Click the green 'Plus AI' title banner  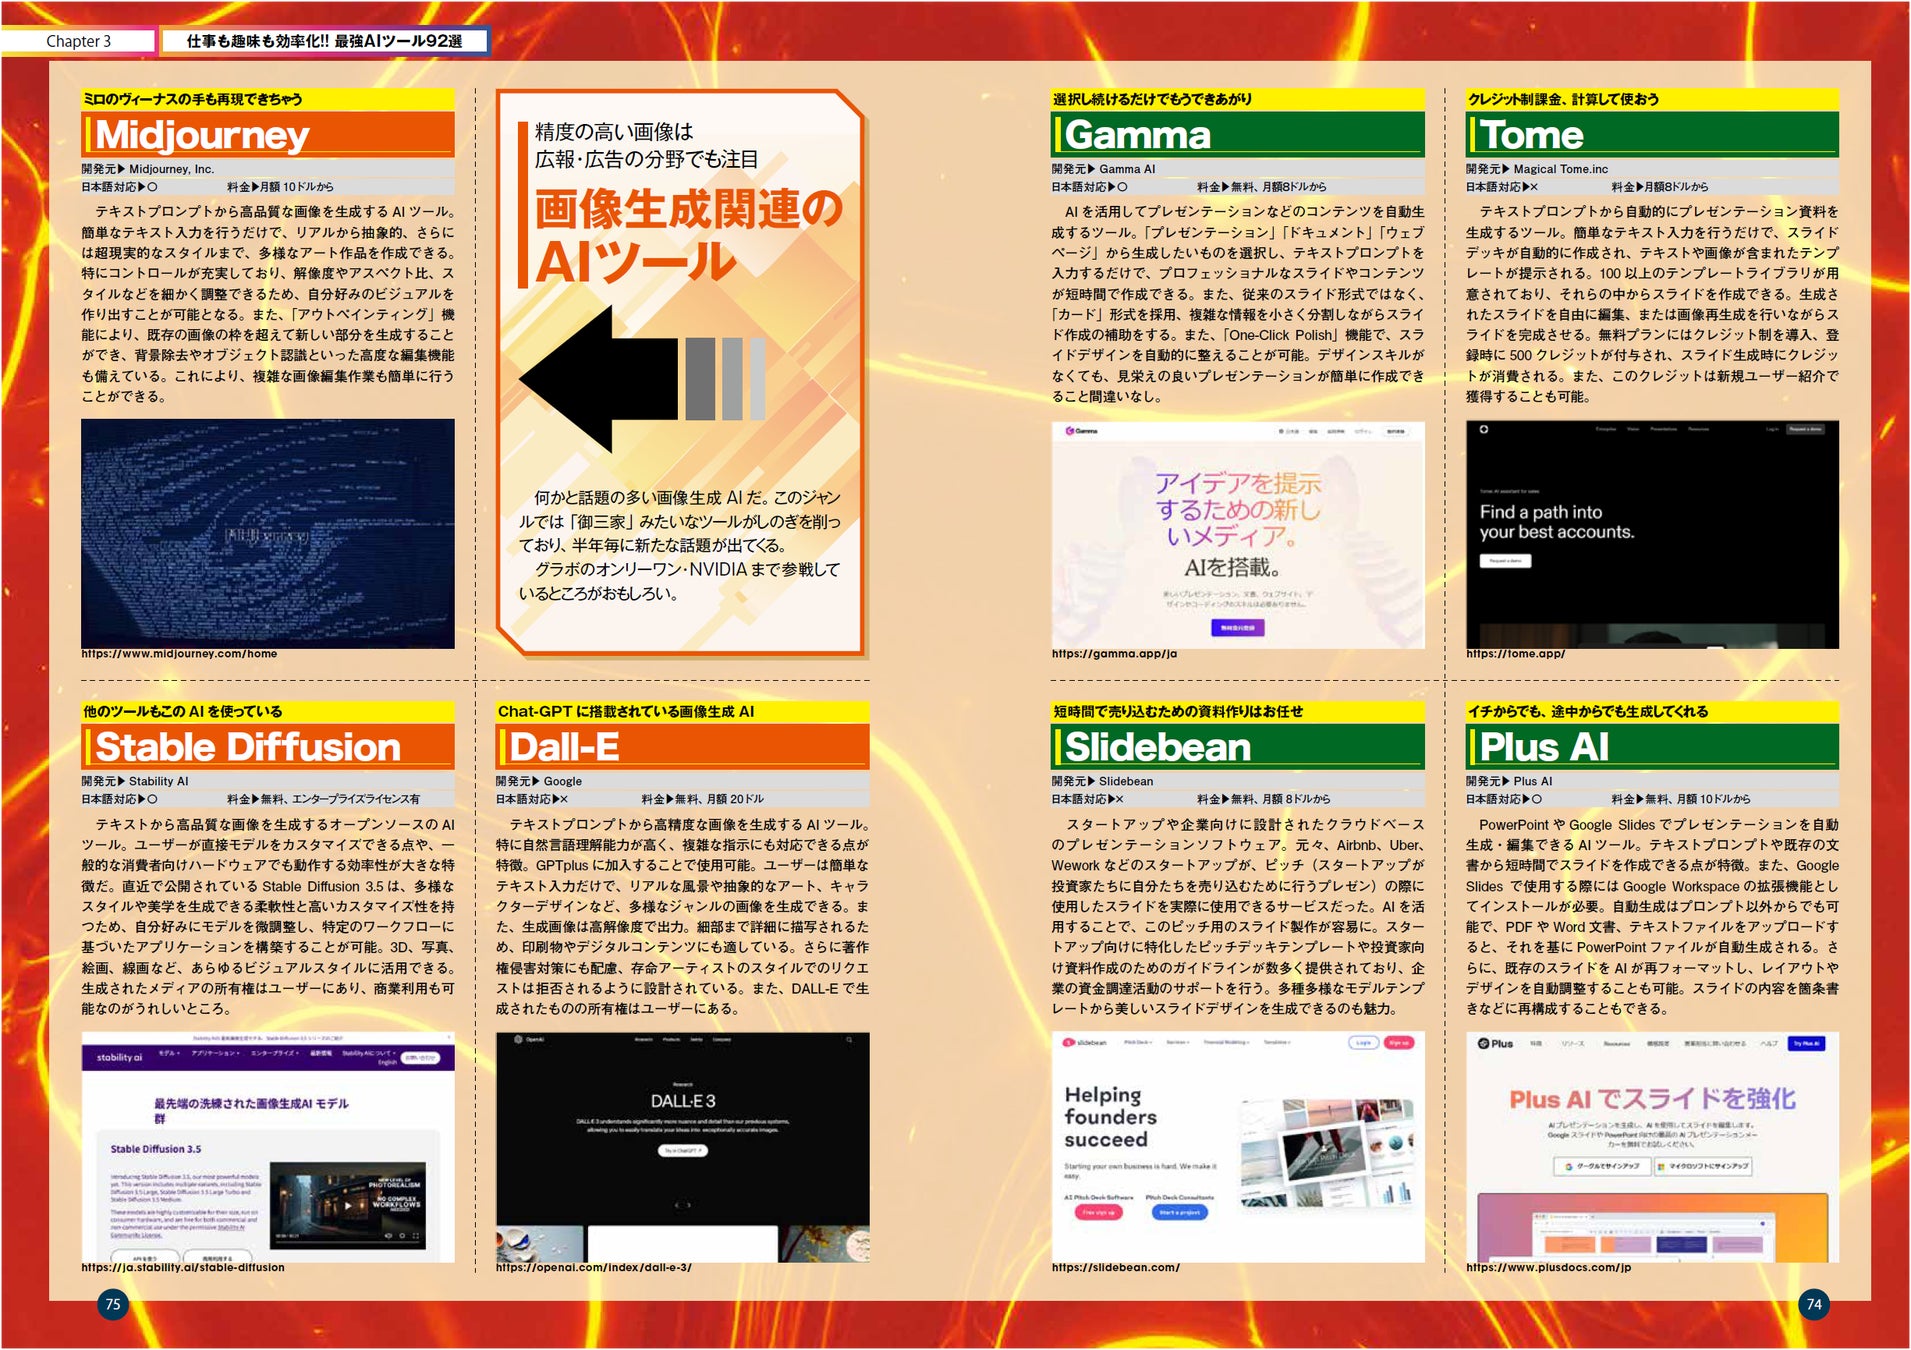tap(1652, 747)
